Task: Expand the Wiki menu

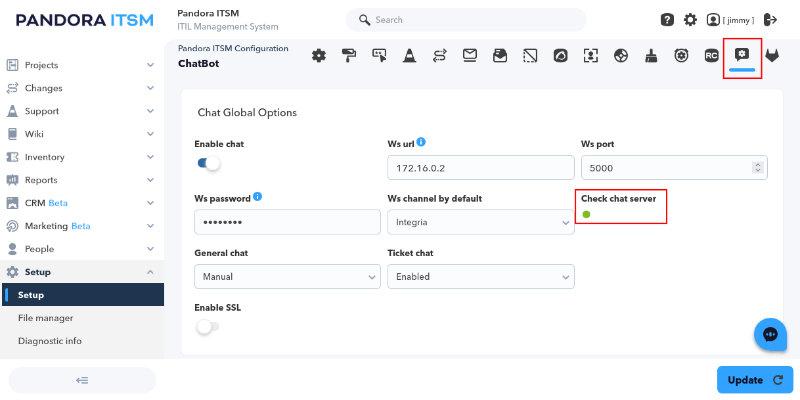Action: coord(82,134)
